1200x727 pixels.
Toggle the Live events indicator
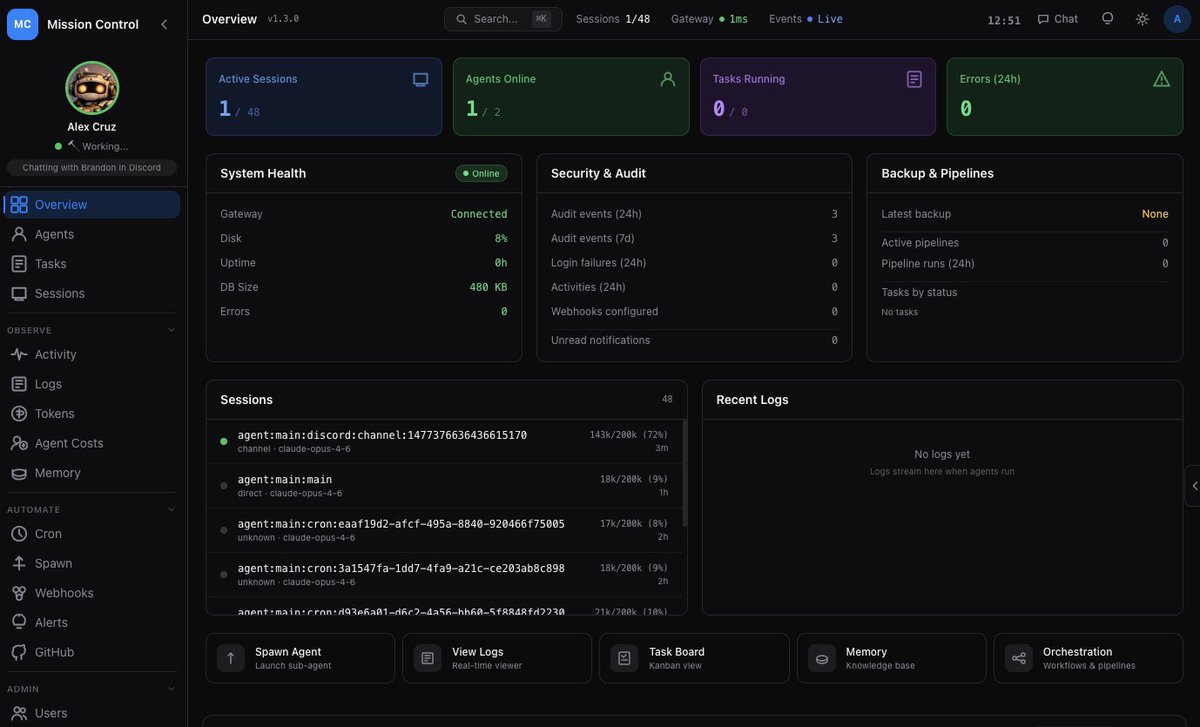pyautogui.click(x=820, y=18)
